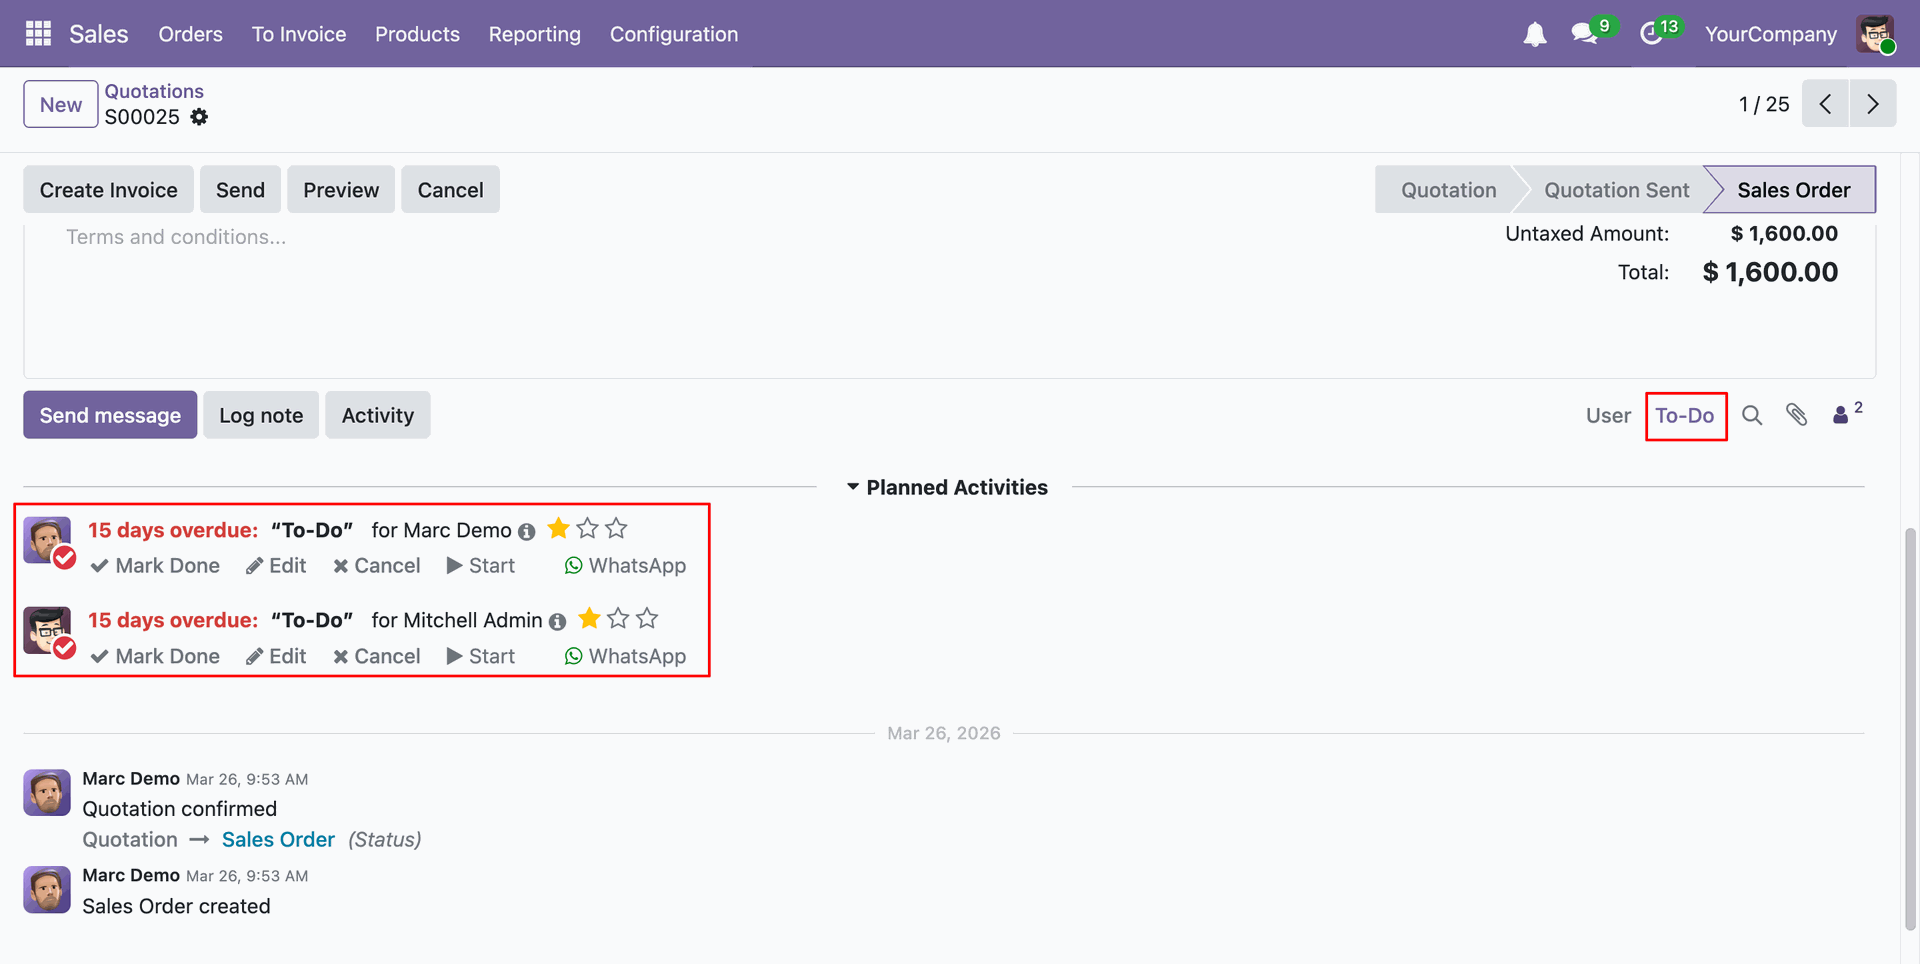
Task: Click info icon beside Marc Demo
Action: tap(527, 531)
